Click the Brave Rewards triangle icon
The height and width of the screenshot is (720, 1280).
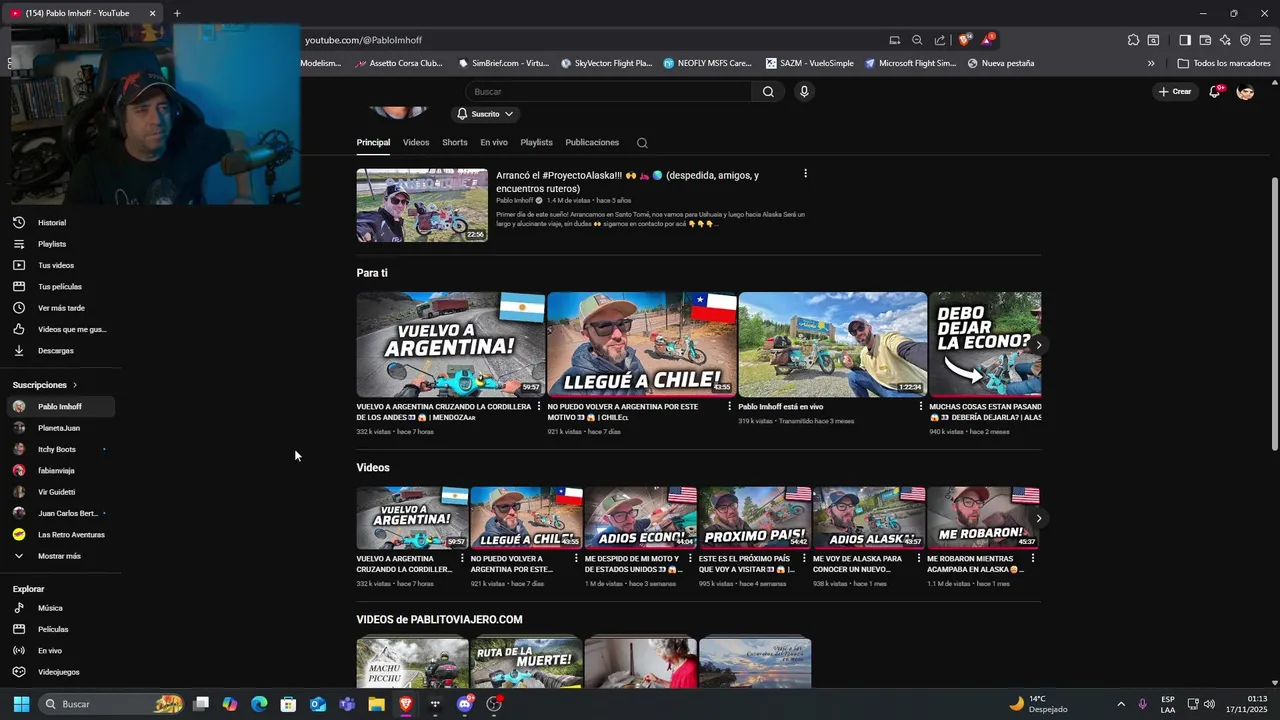click(988, 40)
